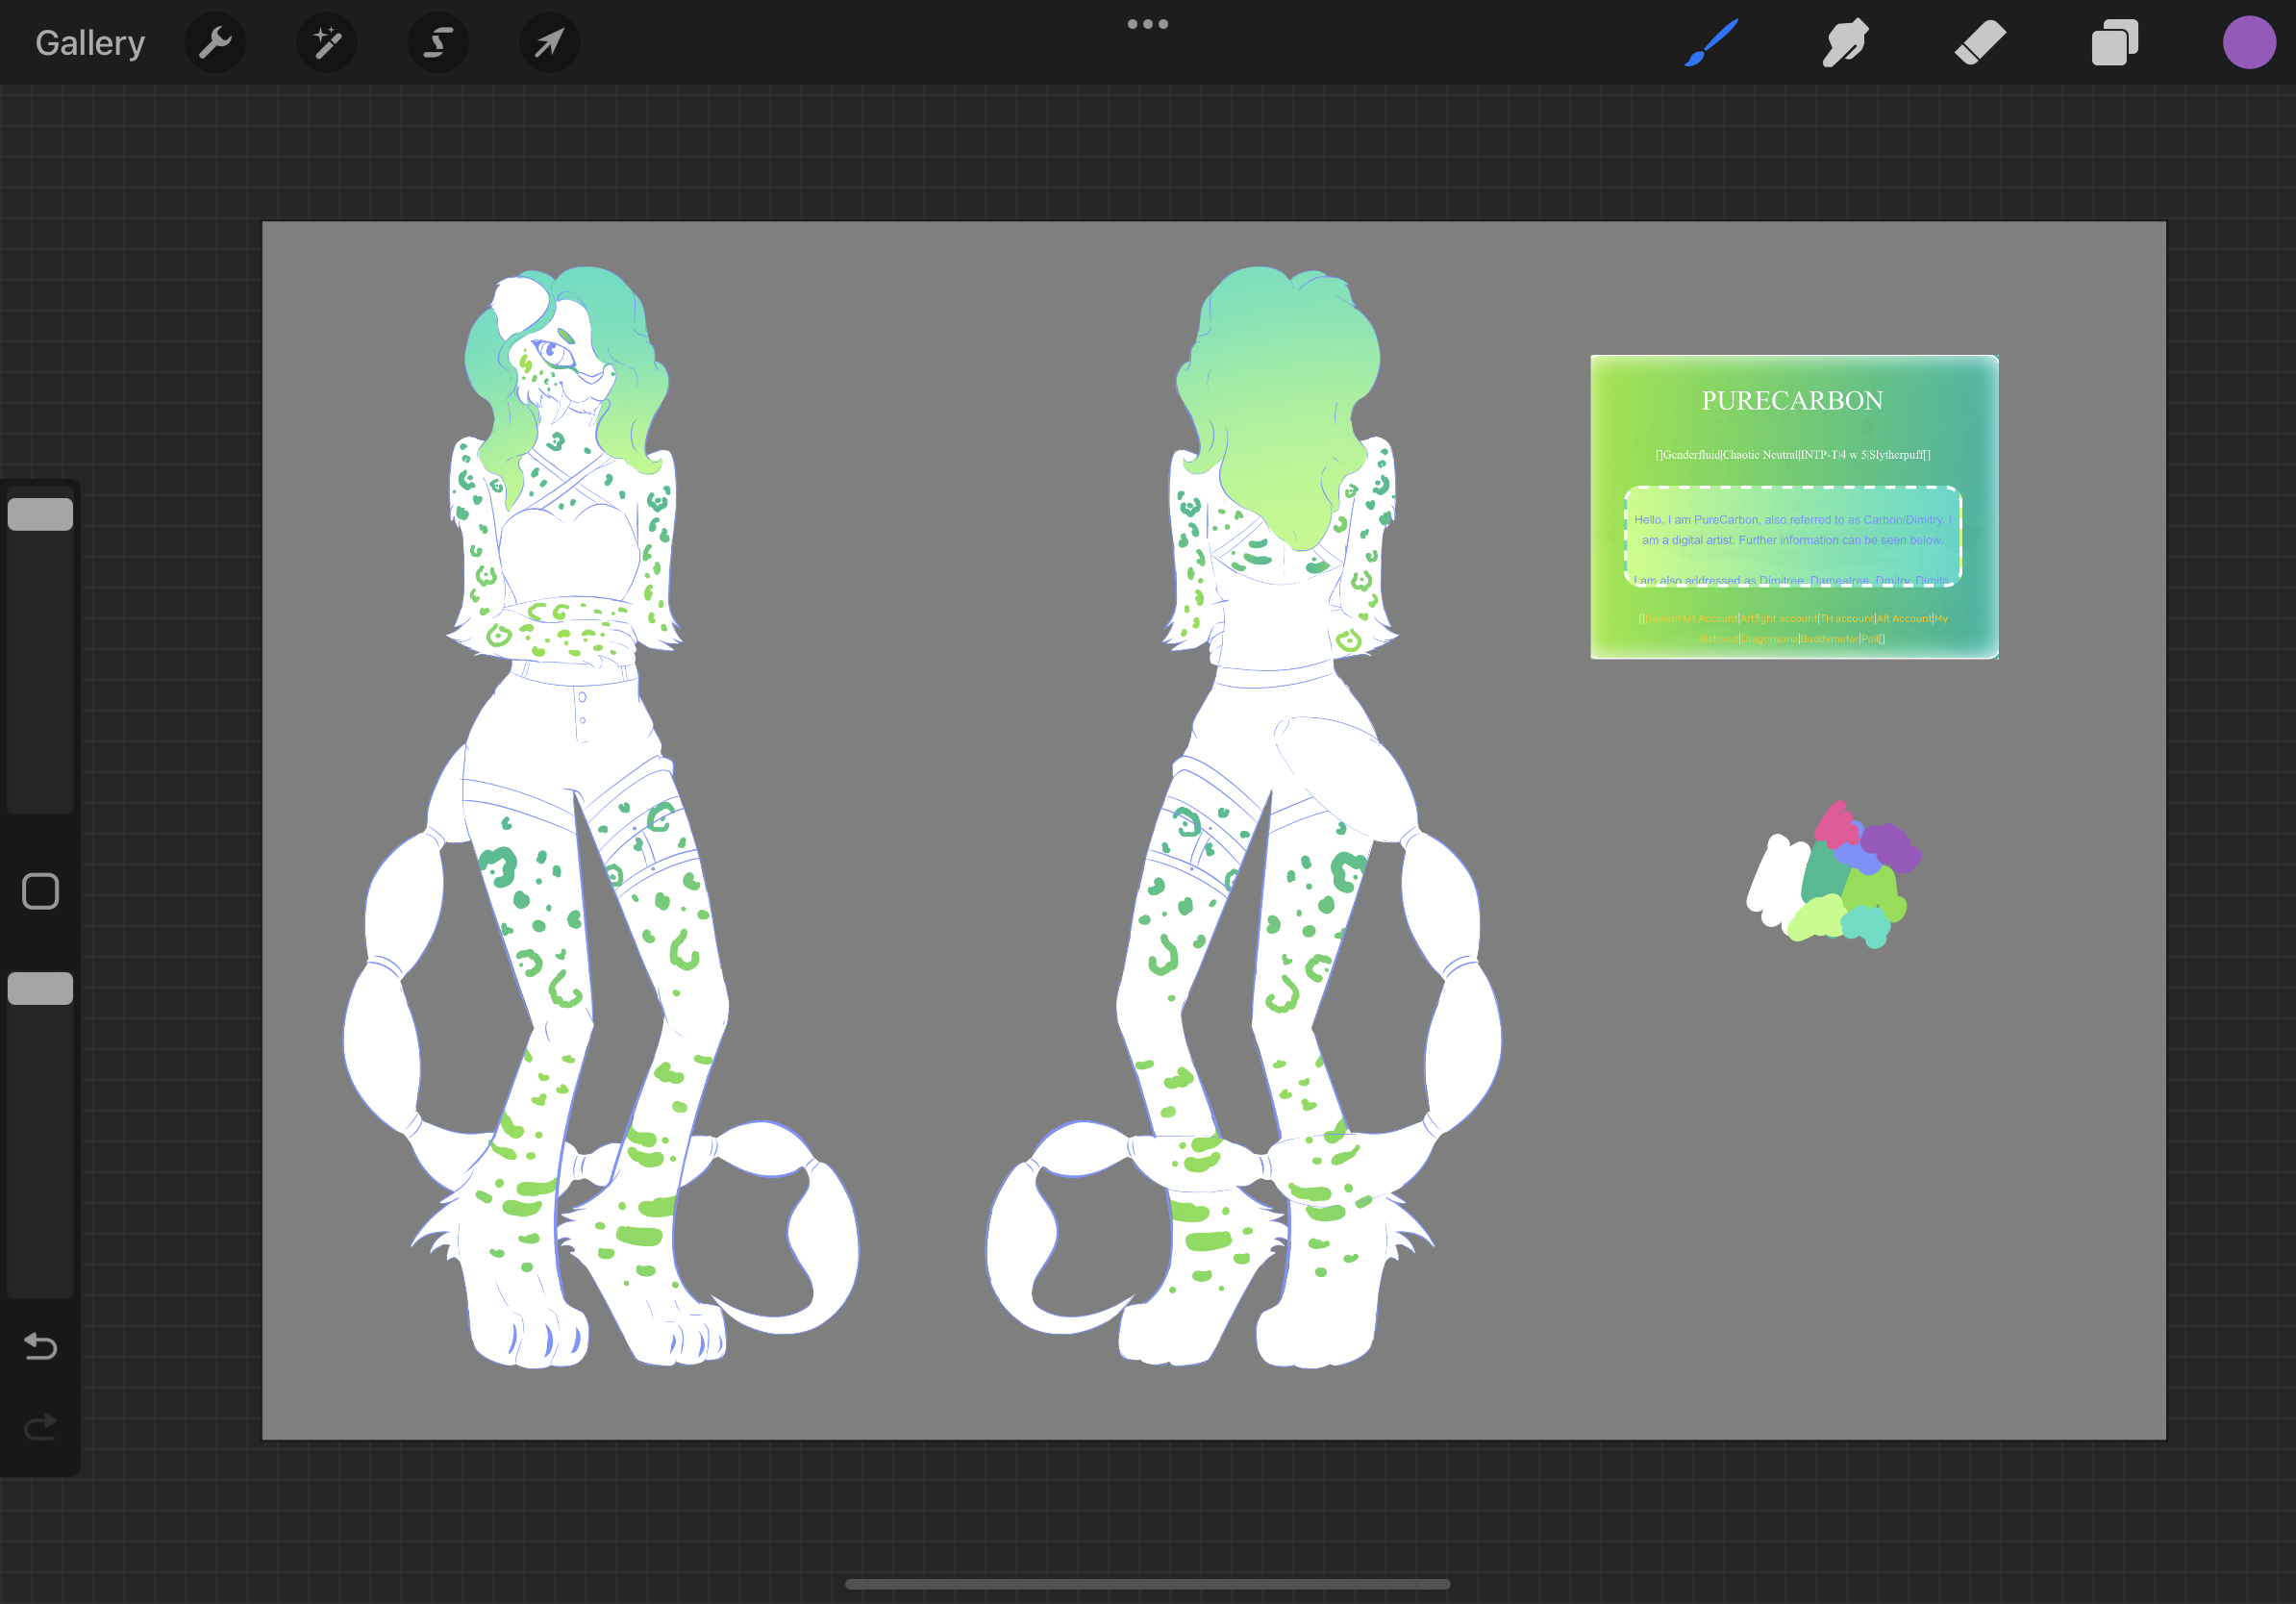Switch to the Smudge tool
This screenshot has height=1604, width=2296.
click(1846, 42)
